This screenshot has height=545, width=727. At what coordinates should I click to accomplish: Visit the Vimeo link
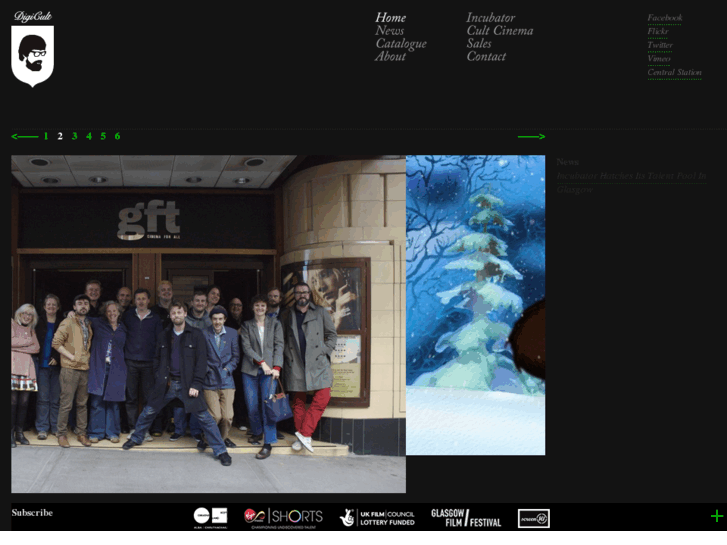click(659, 59)
